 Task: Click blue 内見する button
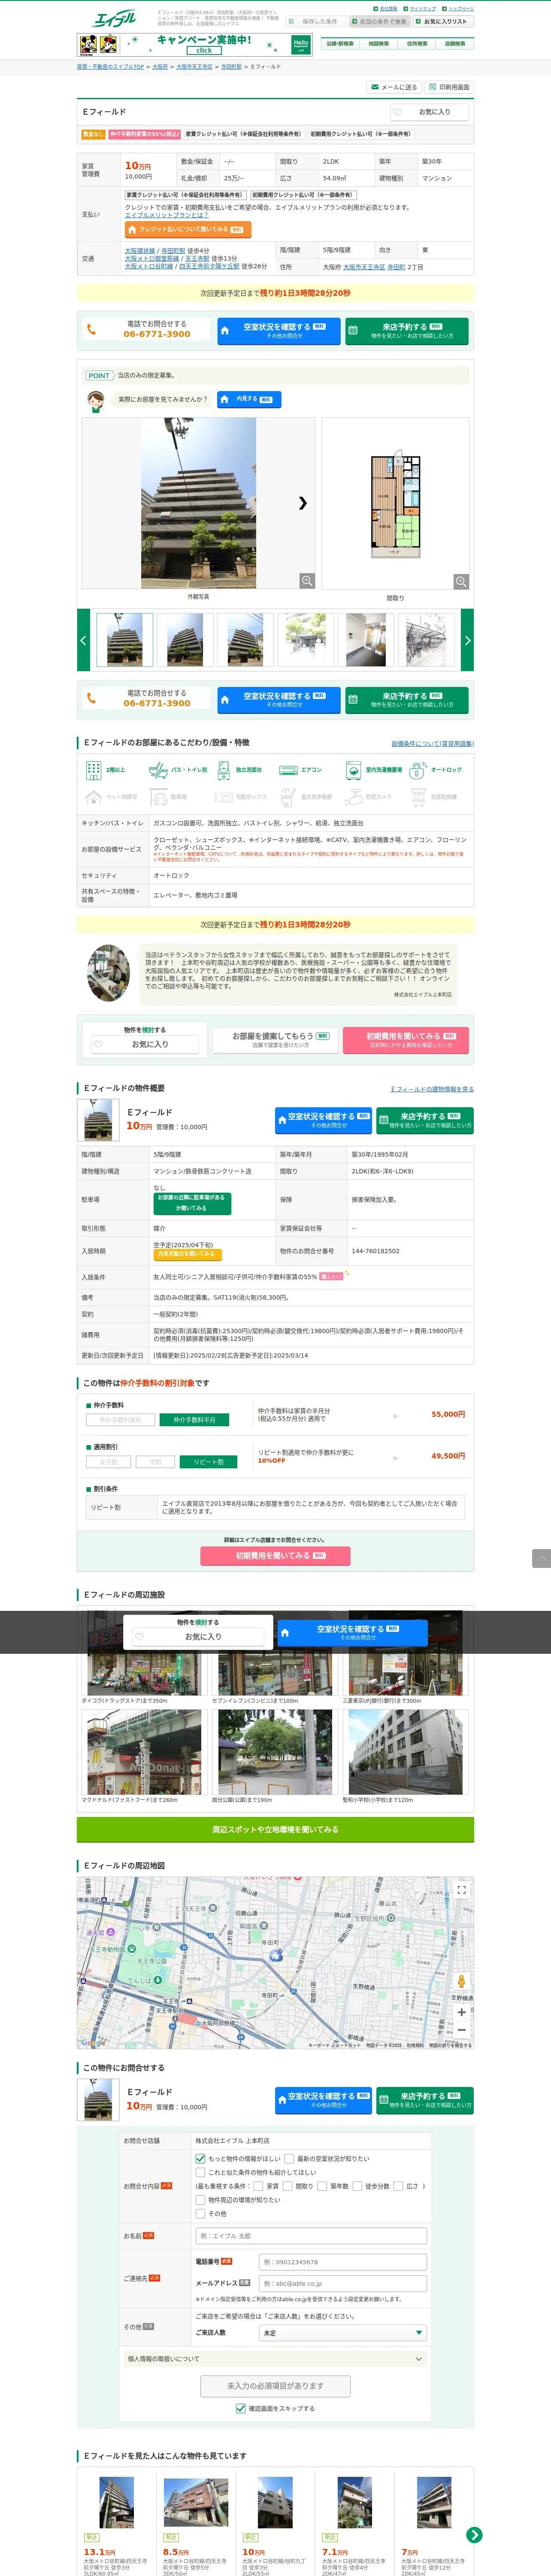249,399
